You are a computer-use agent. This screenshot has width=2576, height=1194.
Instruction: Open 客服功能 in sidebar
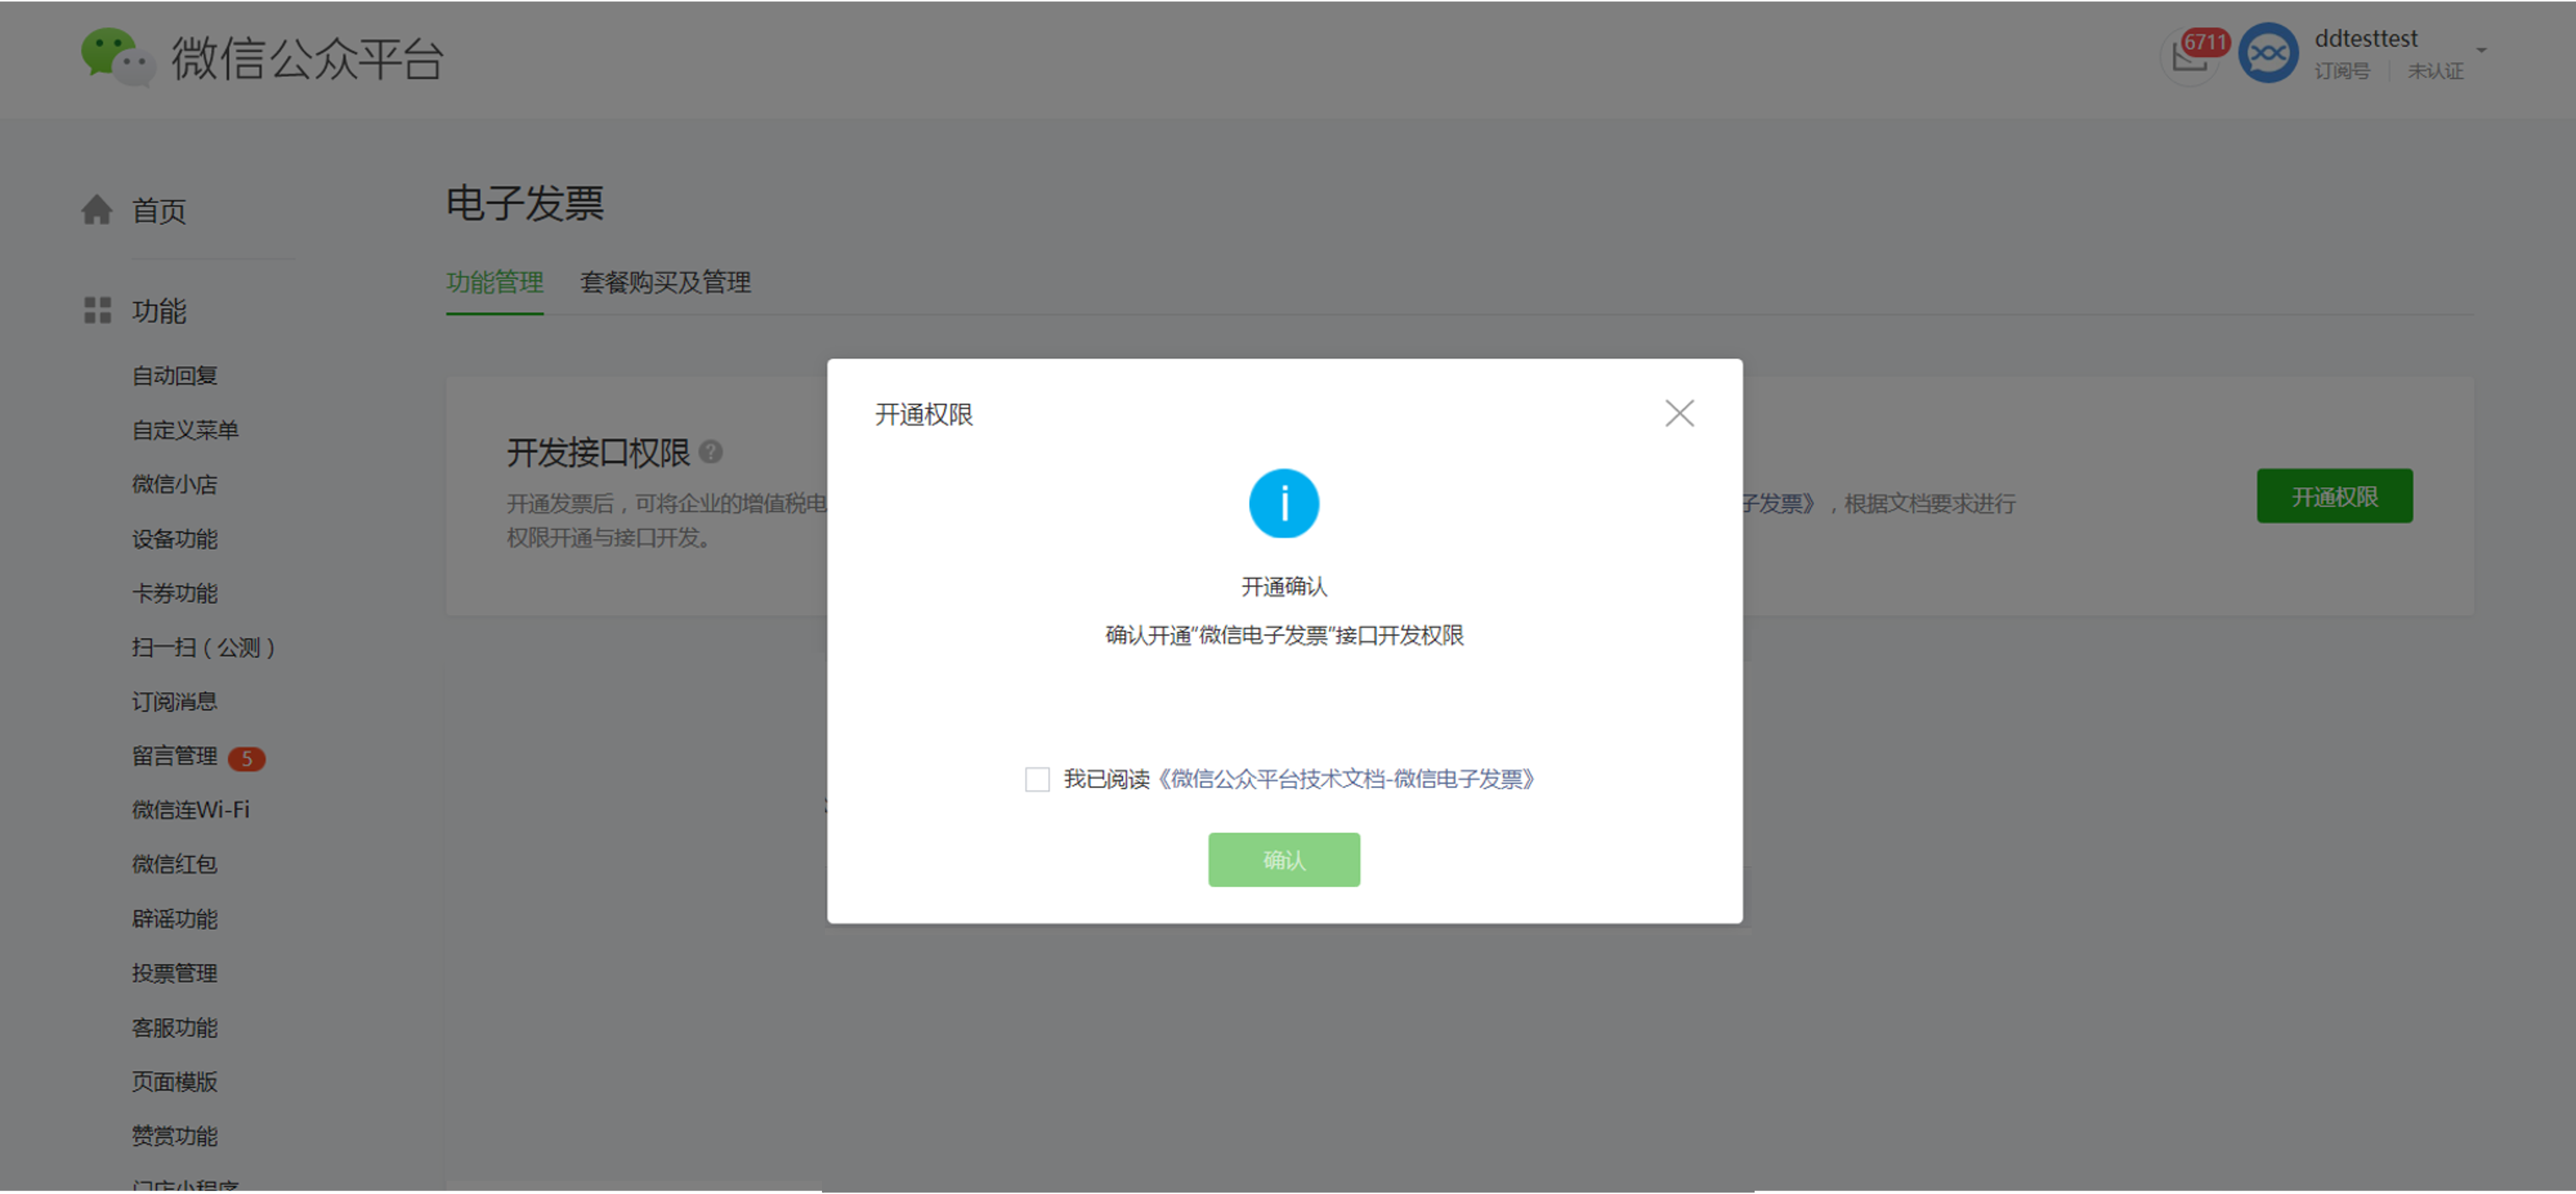pos(175,1028)
